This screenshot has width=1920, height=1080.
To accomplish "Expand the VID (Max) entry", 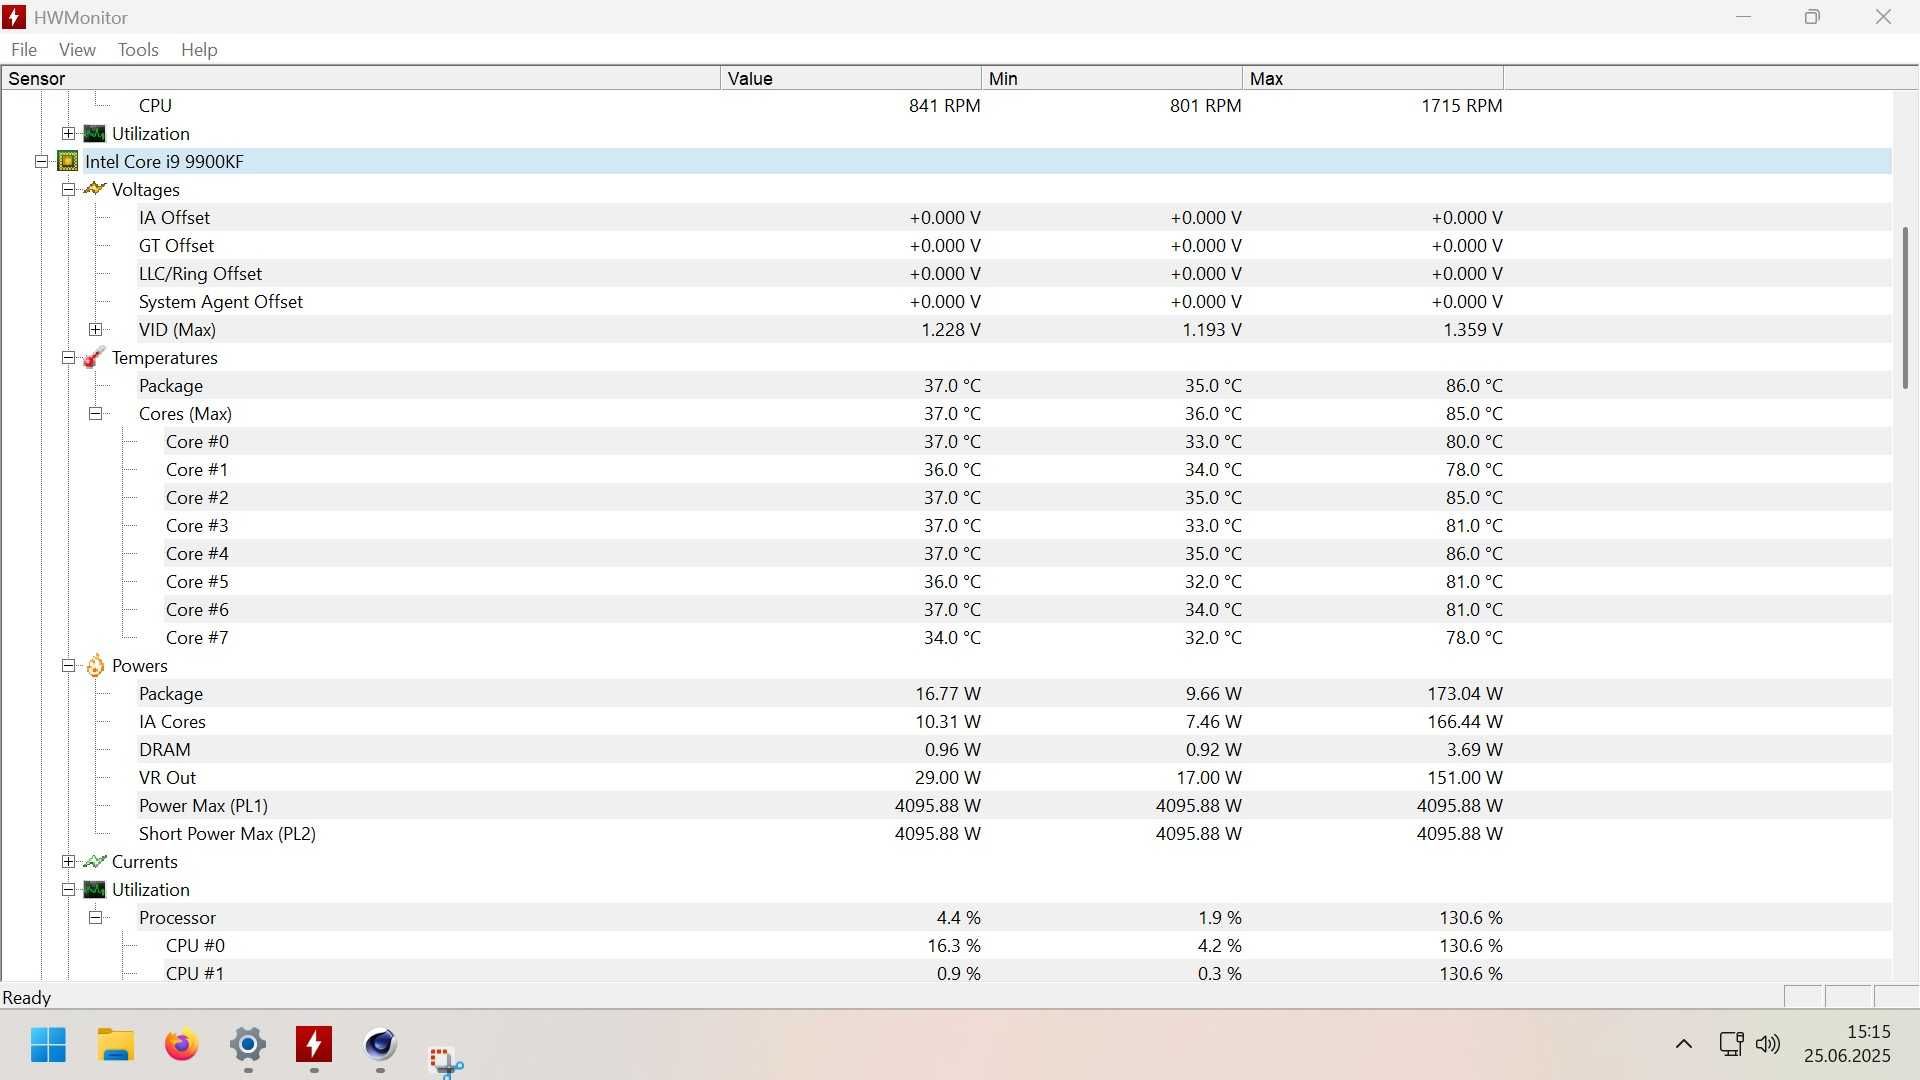I will pos(95,329).
